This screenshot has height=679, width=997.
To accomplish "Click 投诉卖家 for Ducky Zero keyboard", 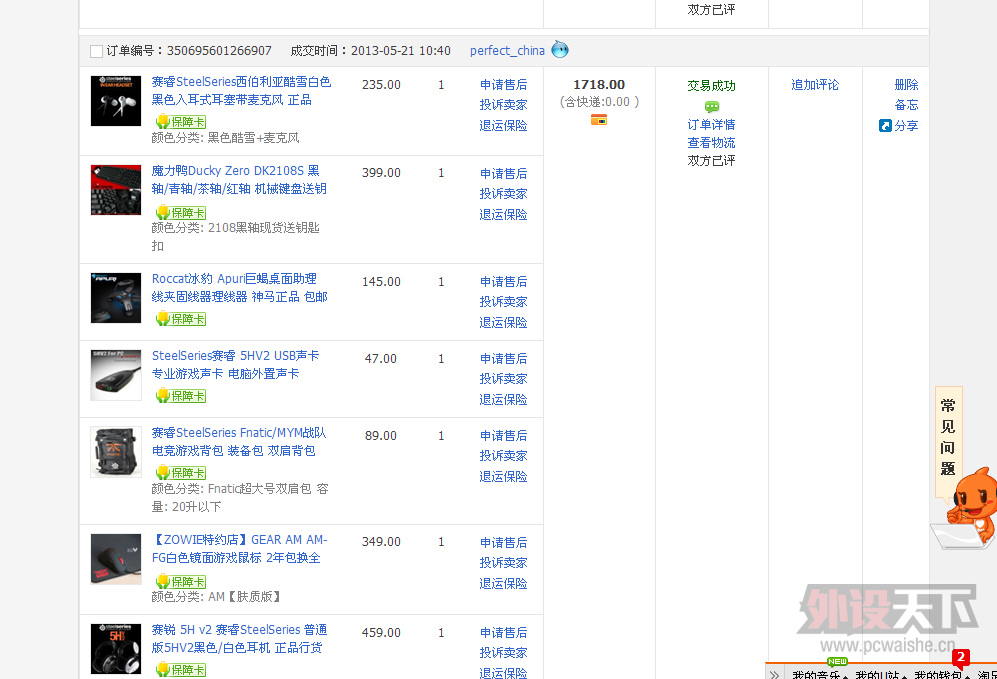I will [x=504, y=194].
